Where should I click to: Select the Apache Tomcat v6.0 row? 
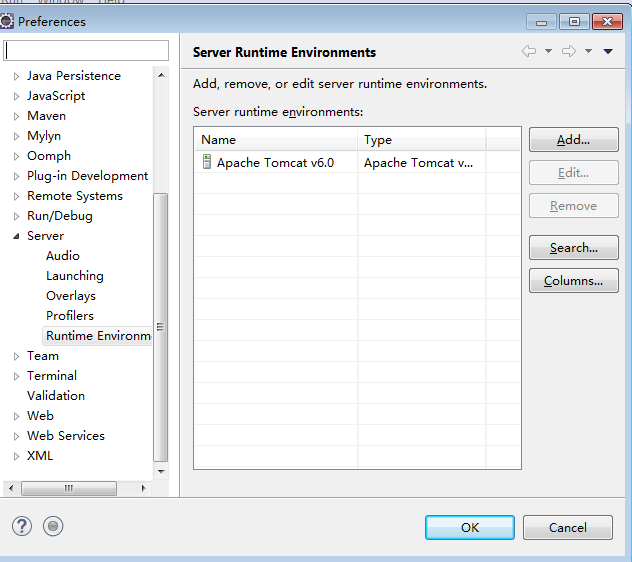click(358, 162)
